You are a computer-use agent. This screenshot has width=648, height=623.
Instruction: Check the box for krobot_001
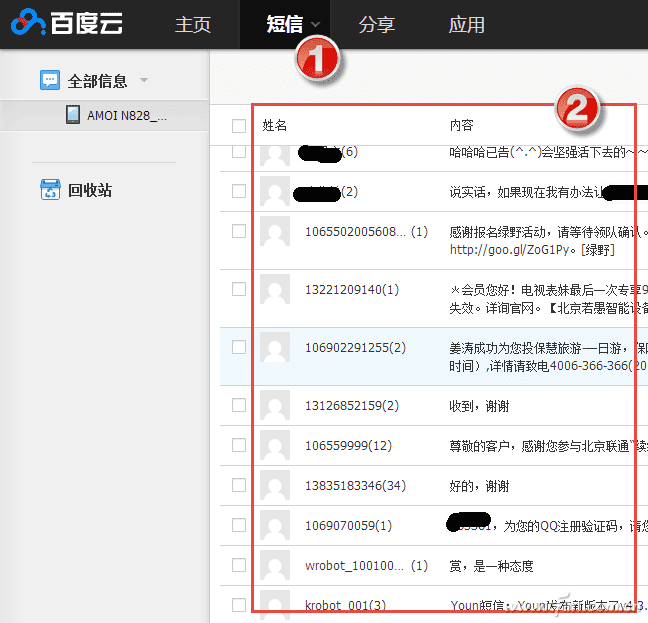click(239, 605)
